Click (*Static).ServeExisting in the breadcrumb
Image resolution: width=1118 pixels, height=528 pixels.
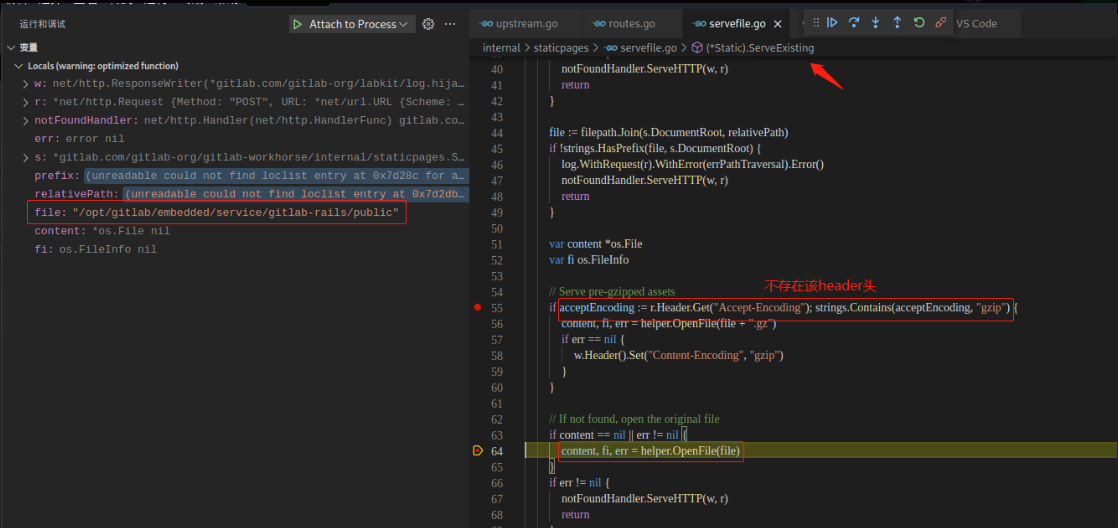(760, 48)
